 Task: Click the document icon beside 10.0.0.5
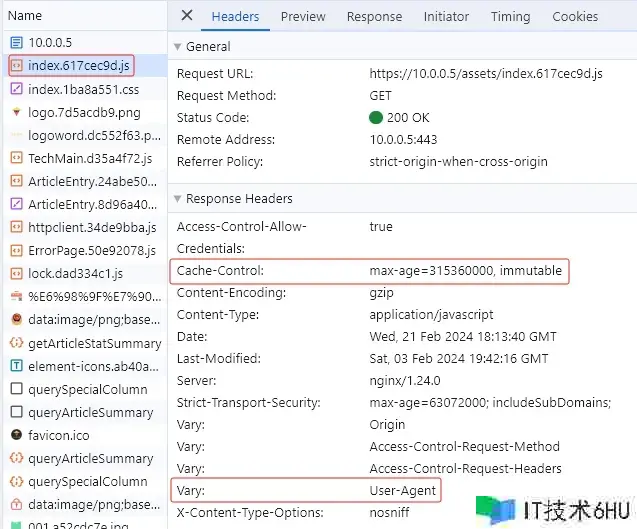click(x=16, y=43)
